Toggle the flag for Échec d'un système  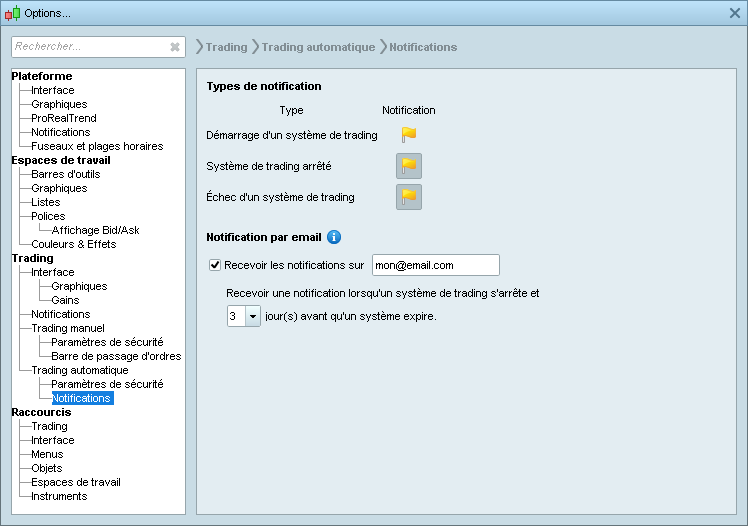coord(409,197)
